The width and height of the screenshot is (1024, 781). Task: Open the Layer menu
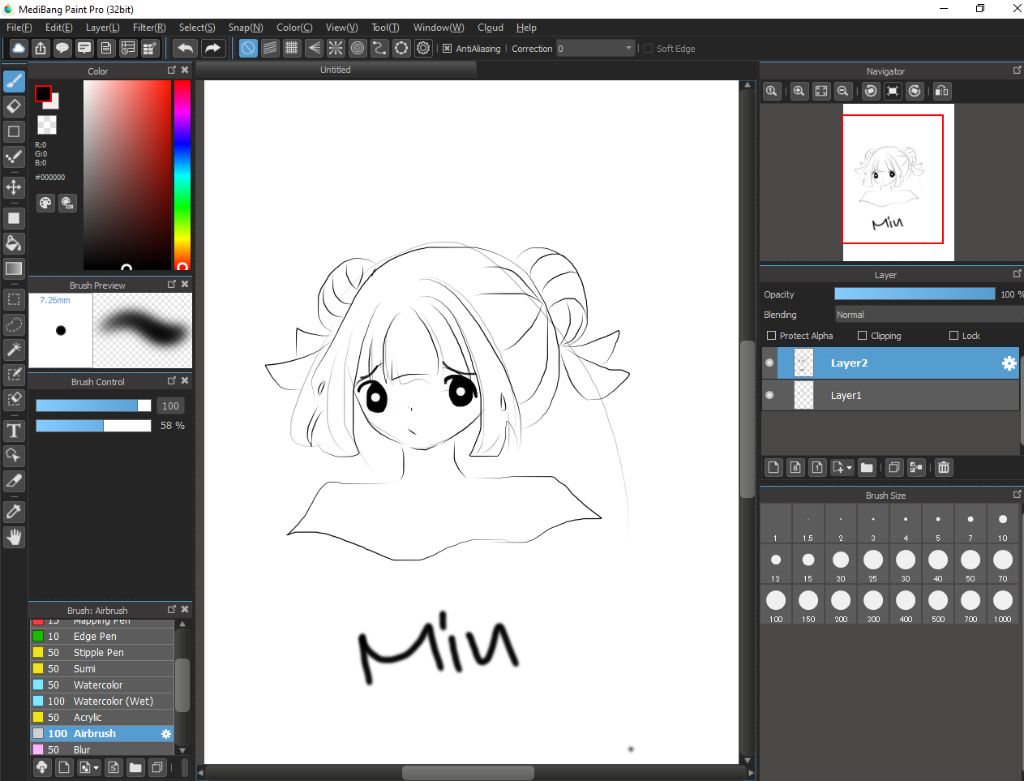pos(103,27)
